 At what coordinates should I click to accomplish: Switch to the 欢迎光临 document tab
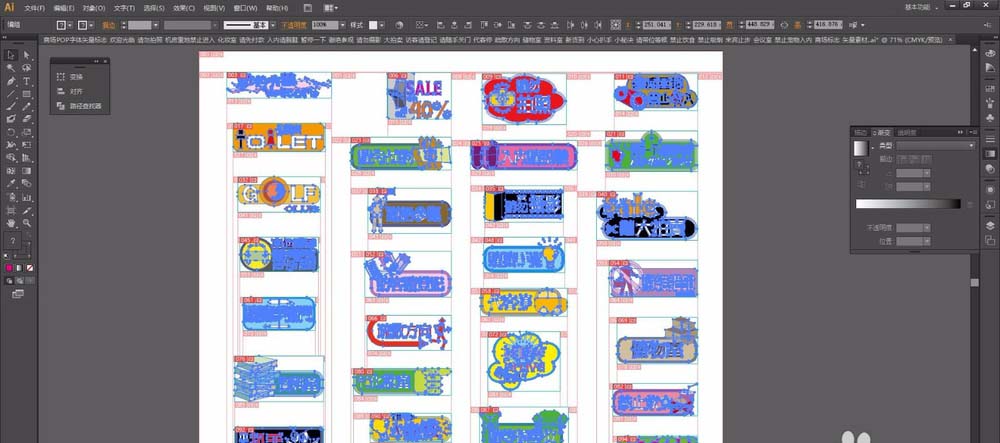click(x=122, y=40)
